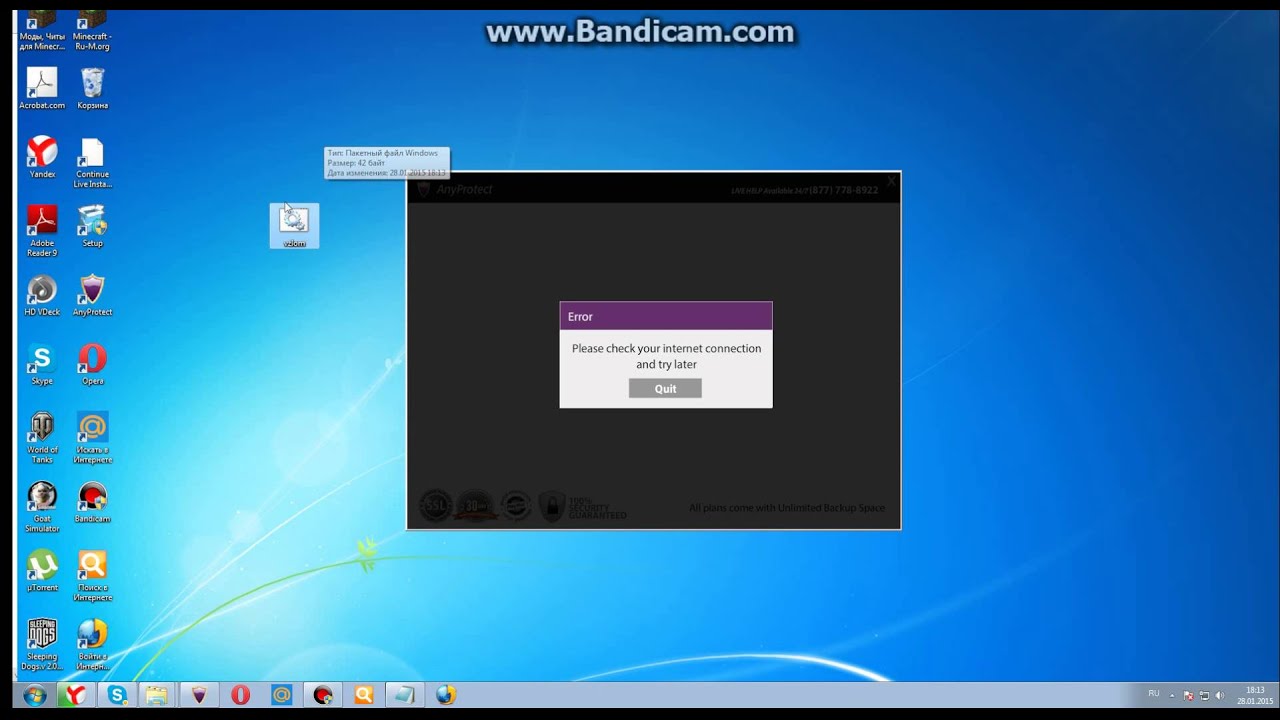This screenshot has width=1280, height=720.
Task: Click the notepad-style icon in taskbar
Action: tap(404, 695)
